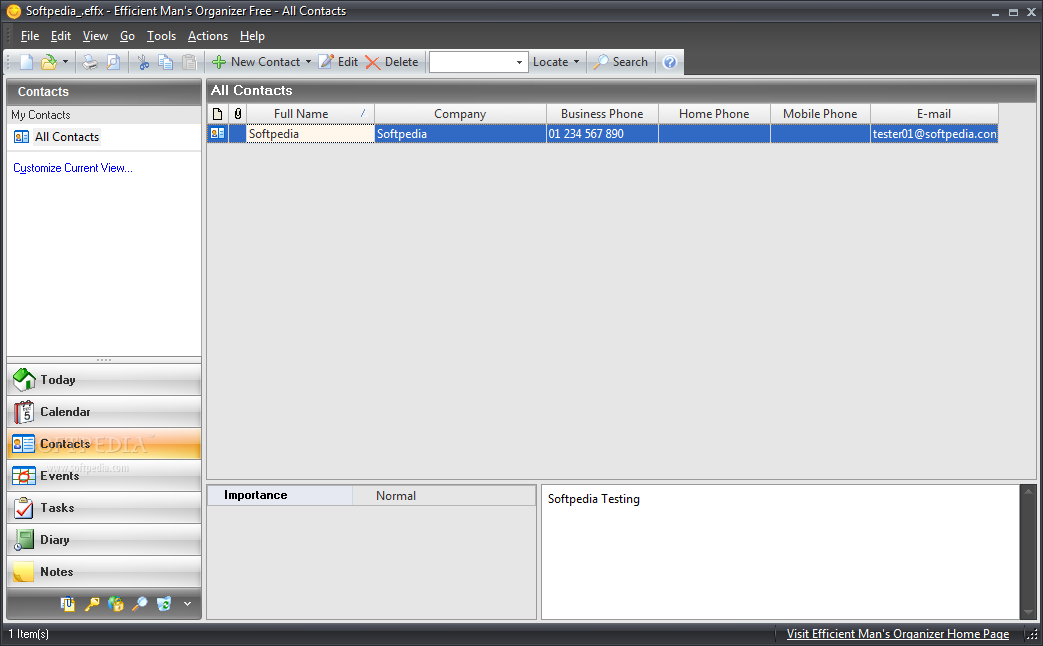Open the search text combo box
1043x646 pixels.
[x=478, y=62]
